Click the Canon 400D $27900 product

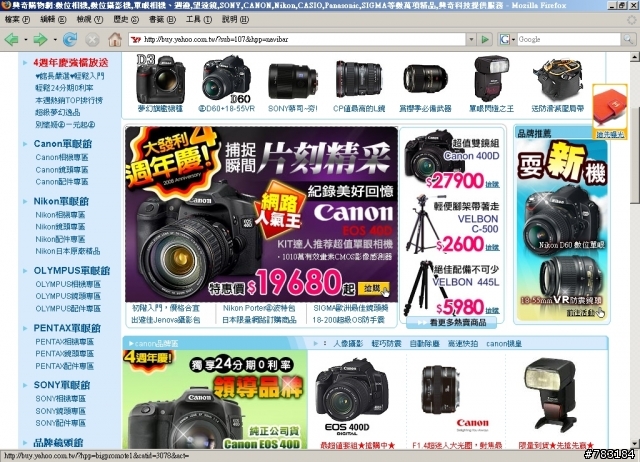452,161
